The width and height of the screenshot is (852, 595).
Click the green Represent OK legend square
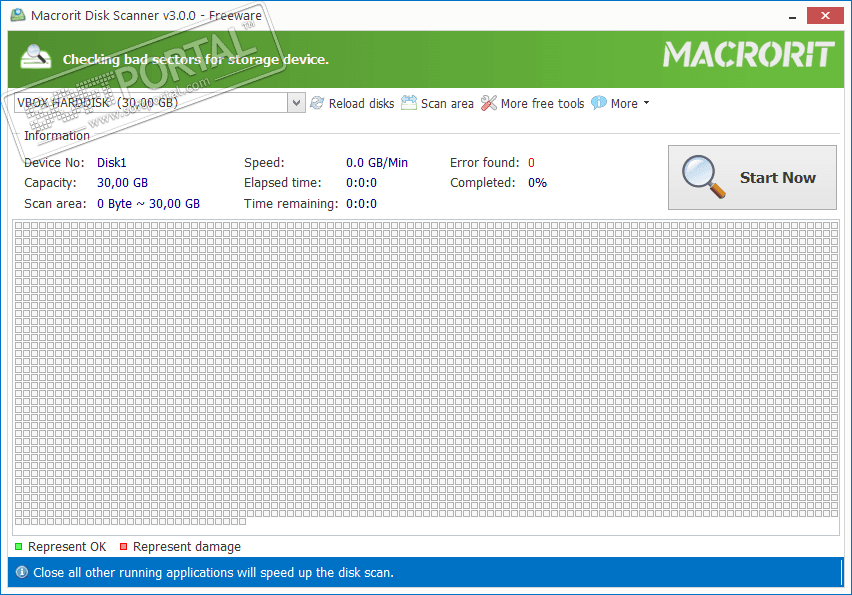click(18, 546)
